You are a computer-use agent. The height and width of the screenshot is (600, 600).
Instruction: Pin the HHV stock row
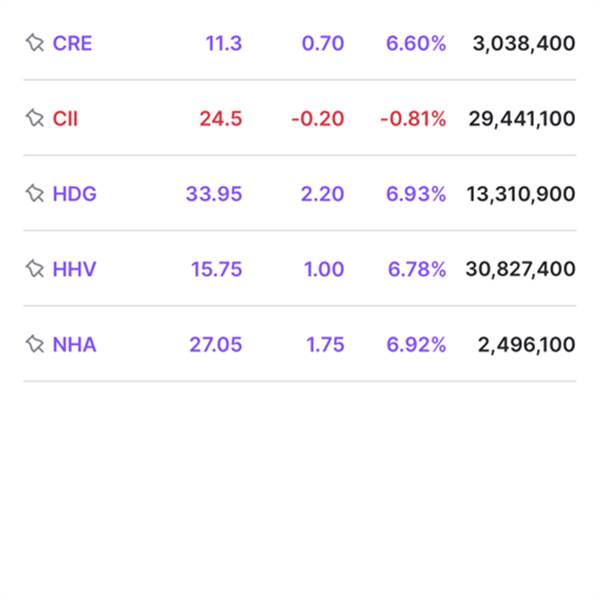35,269
